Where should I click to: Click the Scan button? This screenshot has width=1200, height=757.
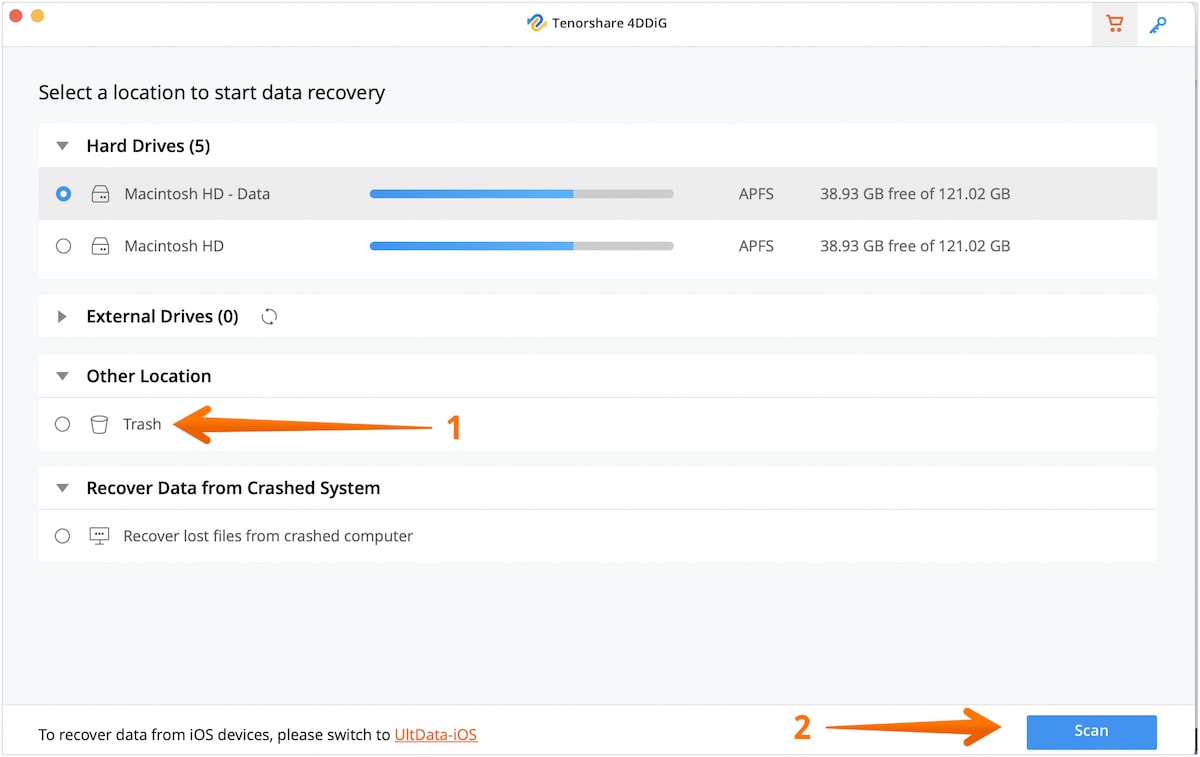[1091, 732]
